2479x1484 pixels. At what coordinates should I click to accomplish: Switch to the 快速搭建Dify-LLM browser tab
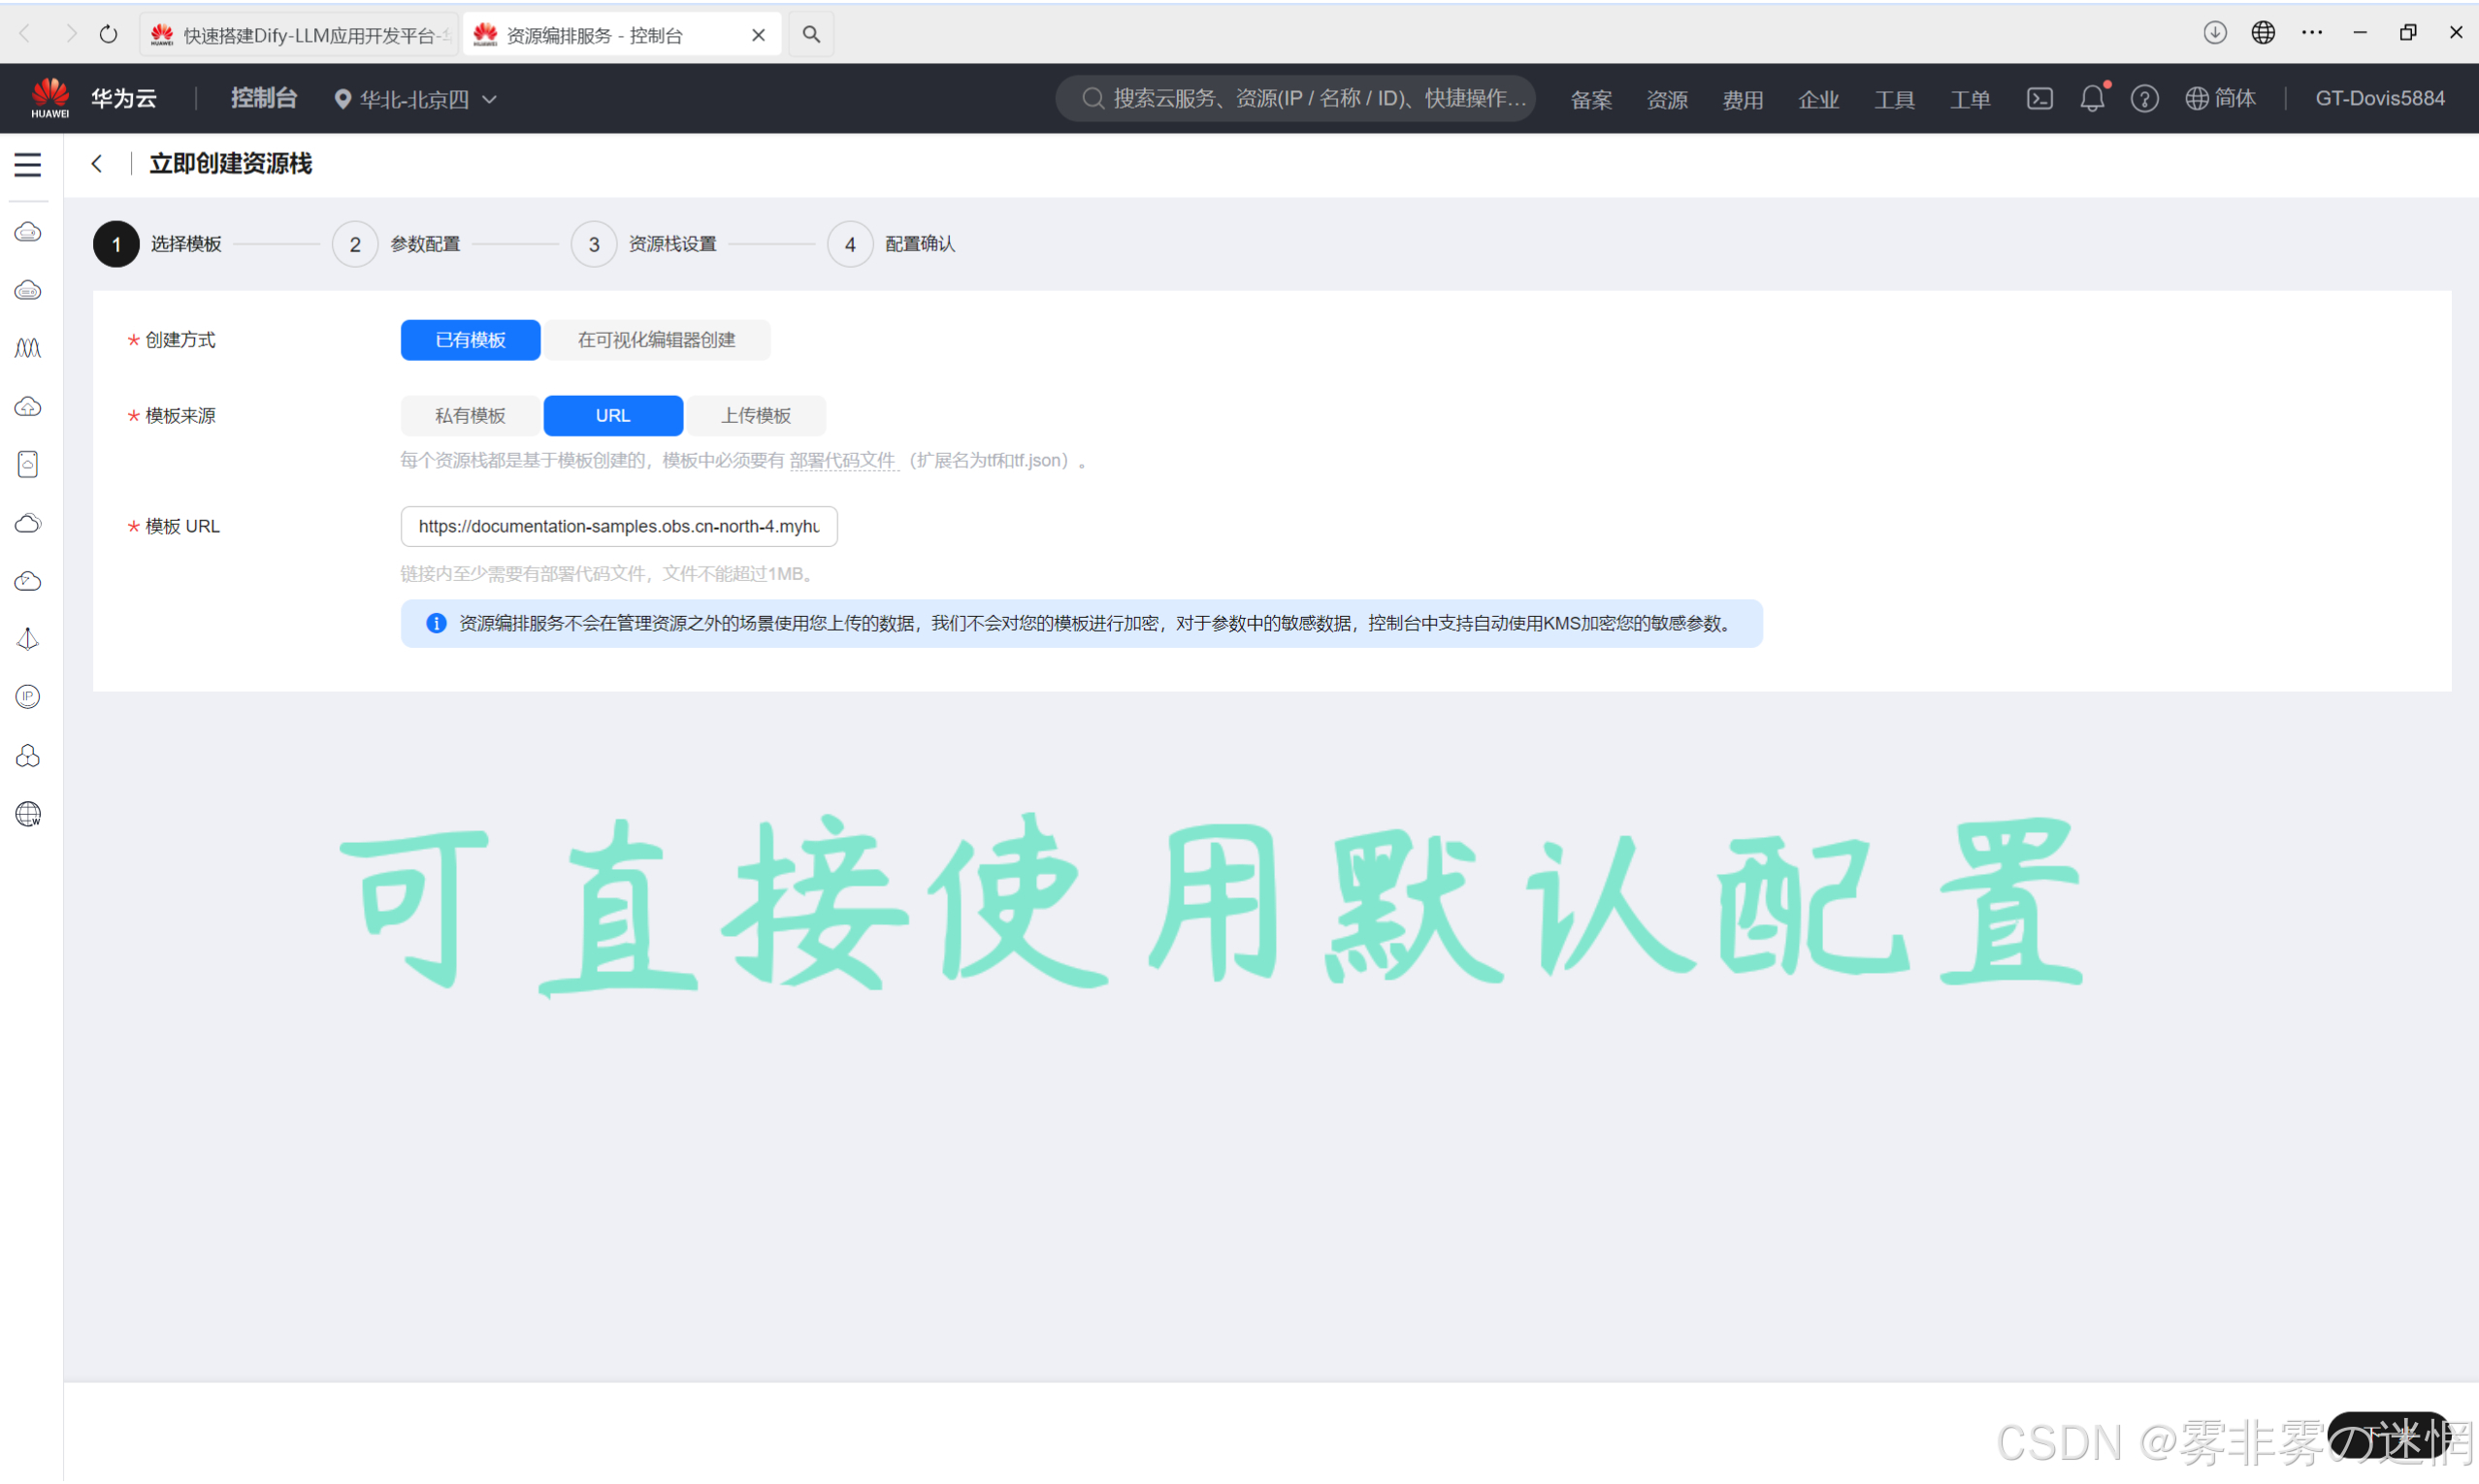click(x=300, y=35)
